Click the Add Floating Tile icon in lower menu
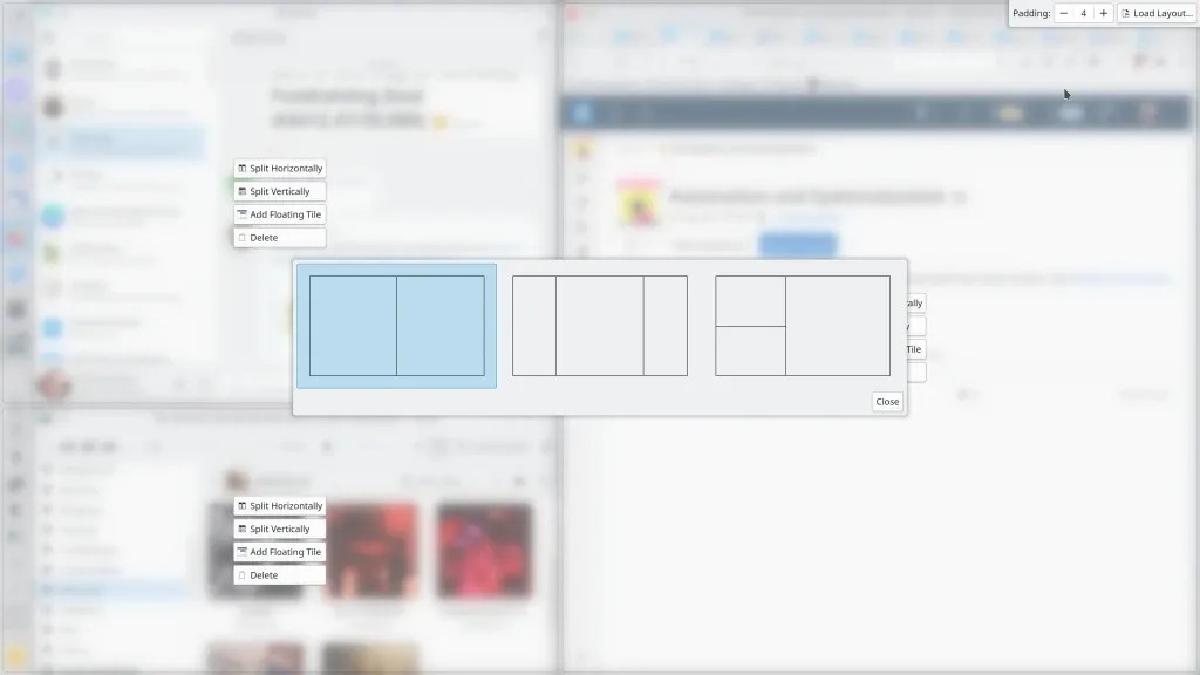This screenshot has width=1200, height=675. coord(242,551)
